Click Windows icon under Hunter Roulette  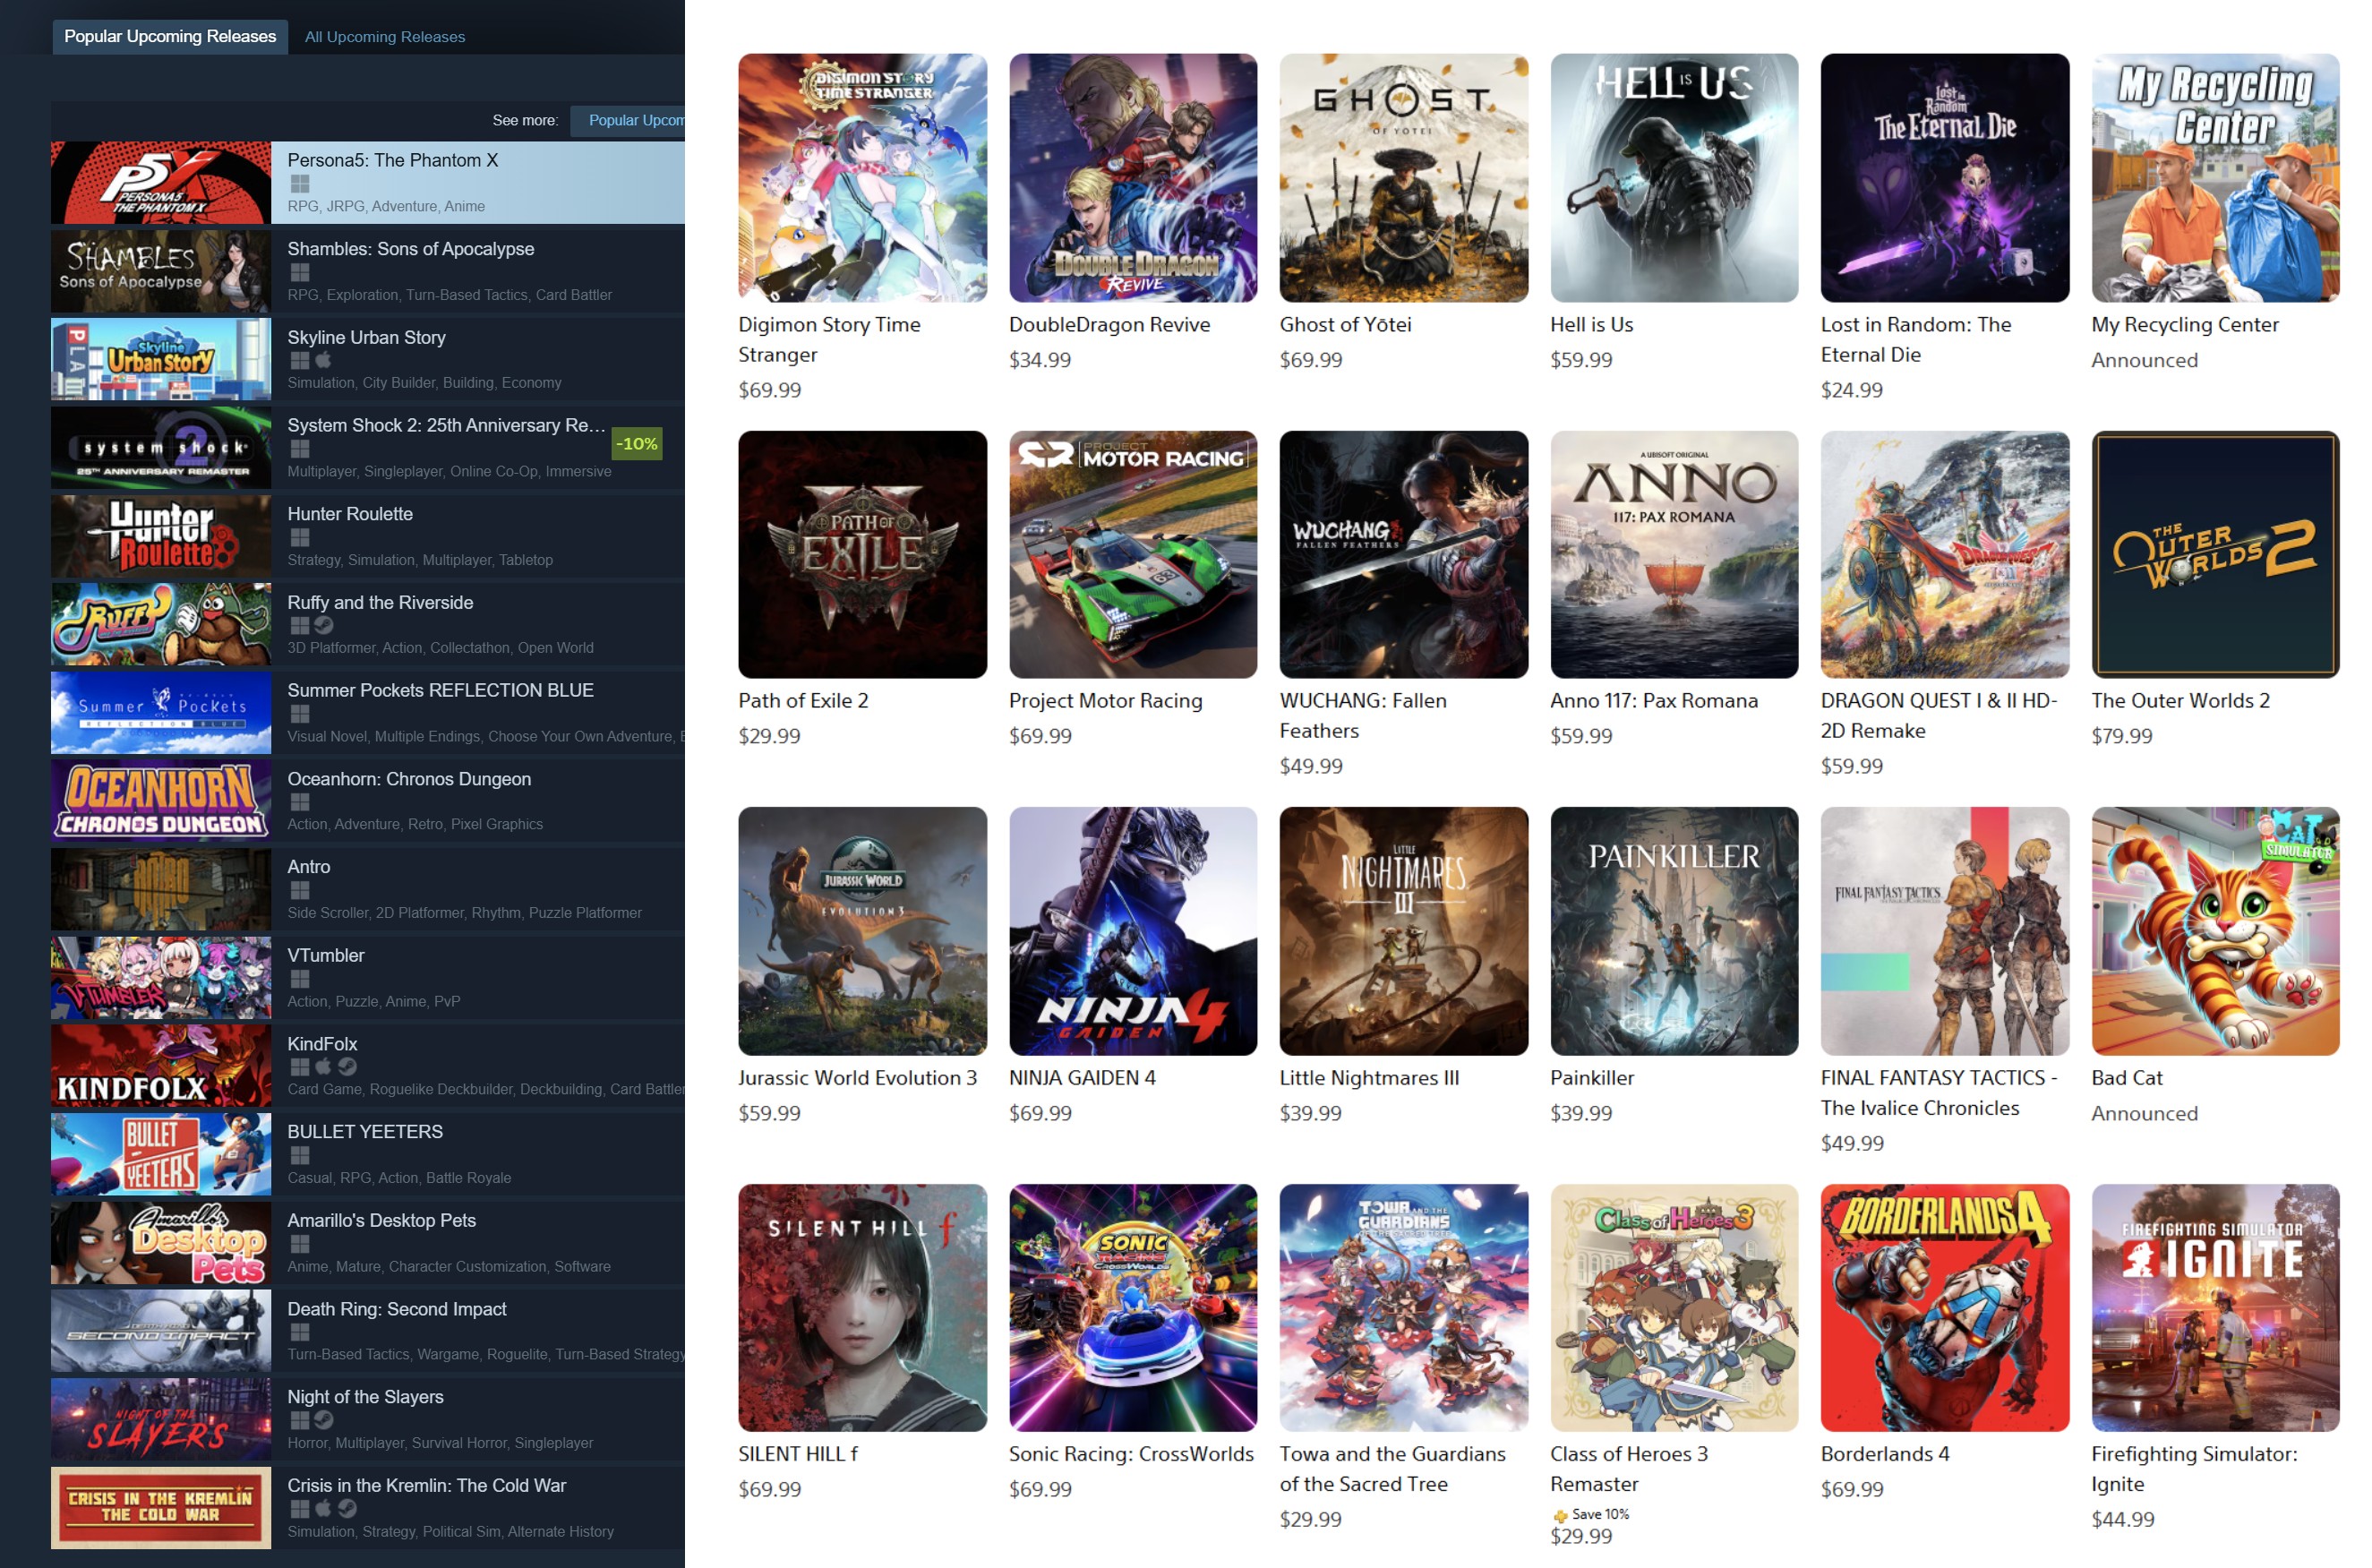point(300,537)
